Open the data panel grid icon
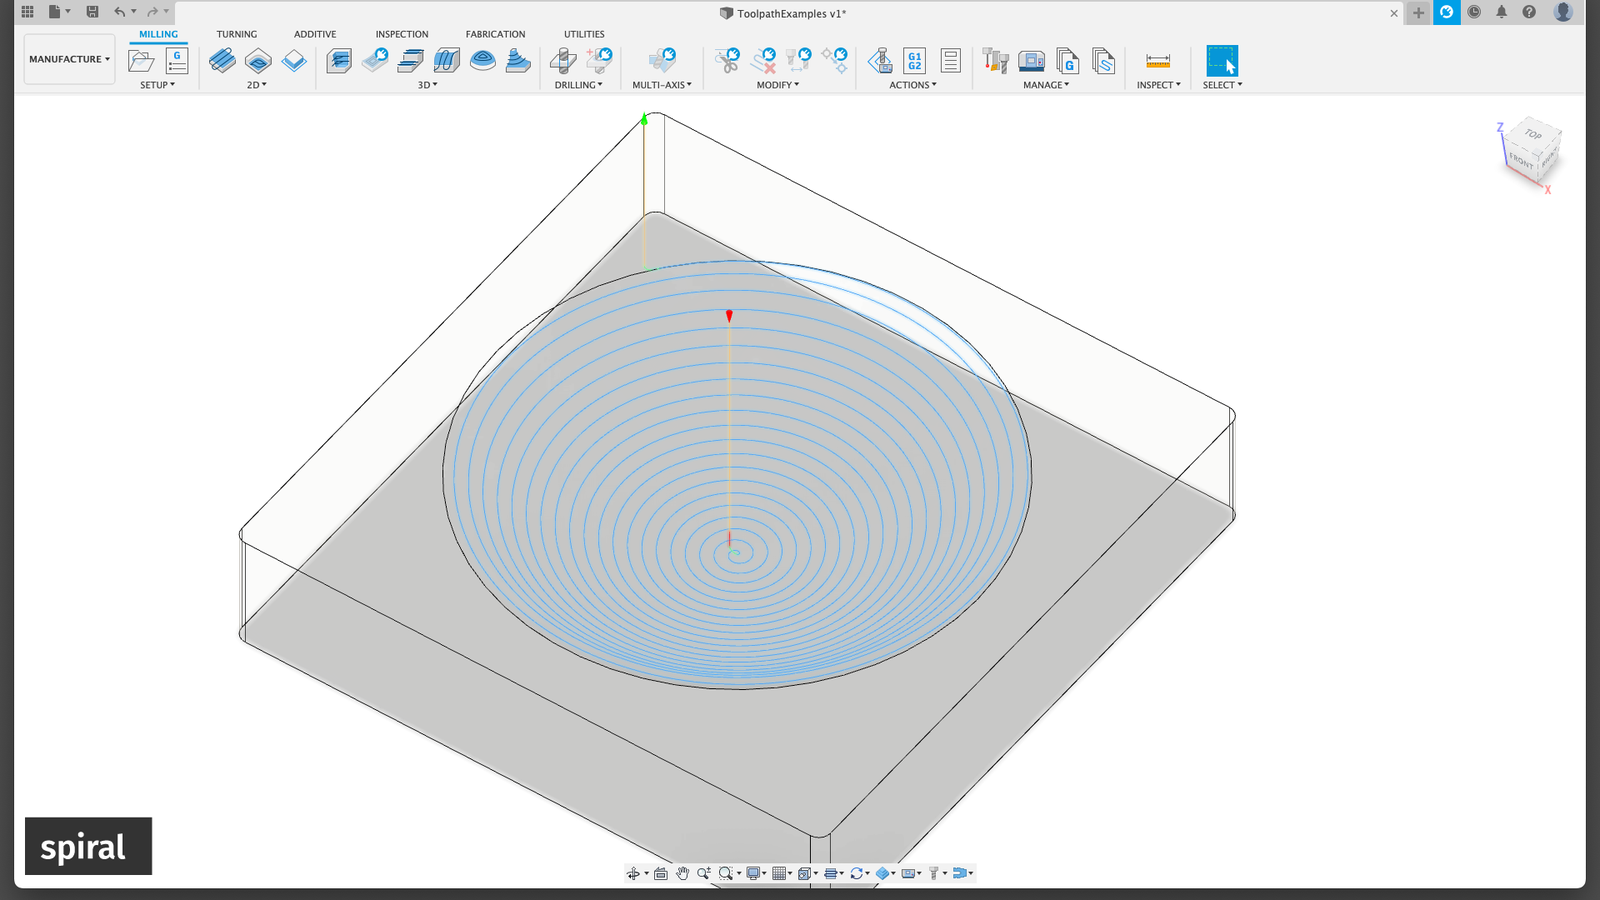Viewport: 1600px width, 900px height. point(27,12)
